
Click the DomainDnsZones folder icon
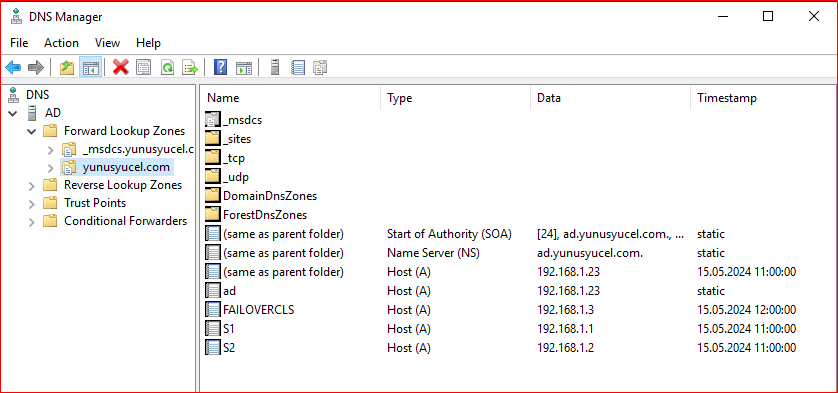213,196
